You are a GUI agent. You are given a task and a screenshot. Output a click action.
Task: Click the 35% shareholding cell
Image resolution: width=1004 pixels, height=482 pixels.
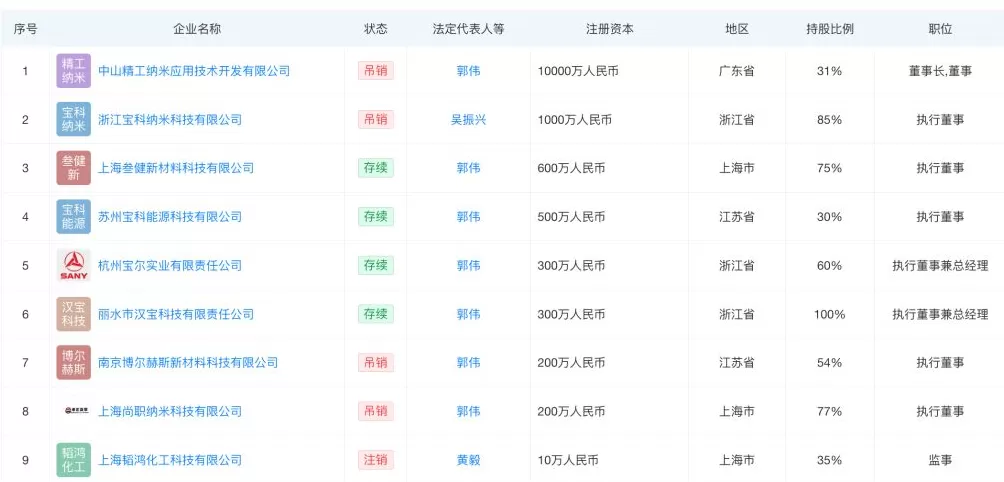point(830,460)
